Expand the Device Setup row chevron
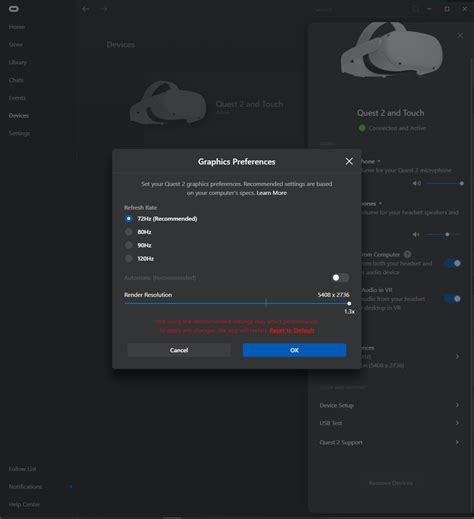474x519 pixels. coord(457,405)
